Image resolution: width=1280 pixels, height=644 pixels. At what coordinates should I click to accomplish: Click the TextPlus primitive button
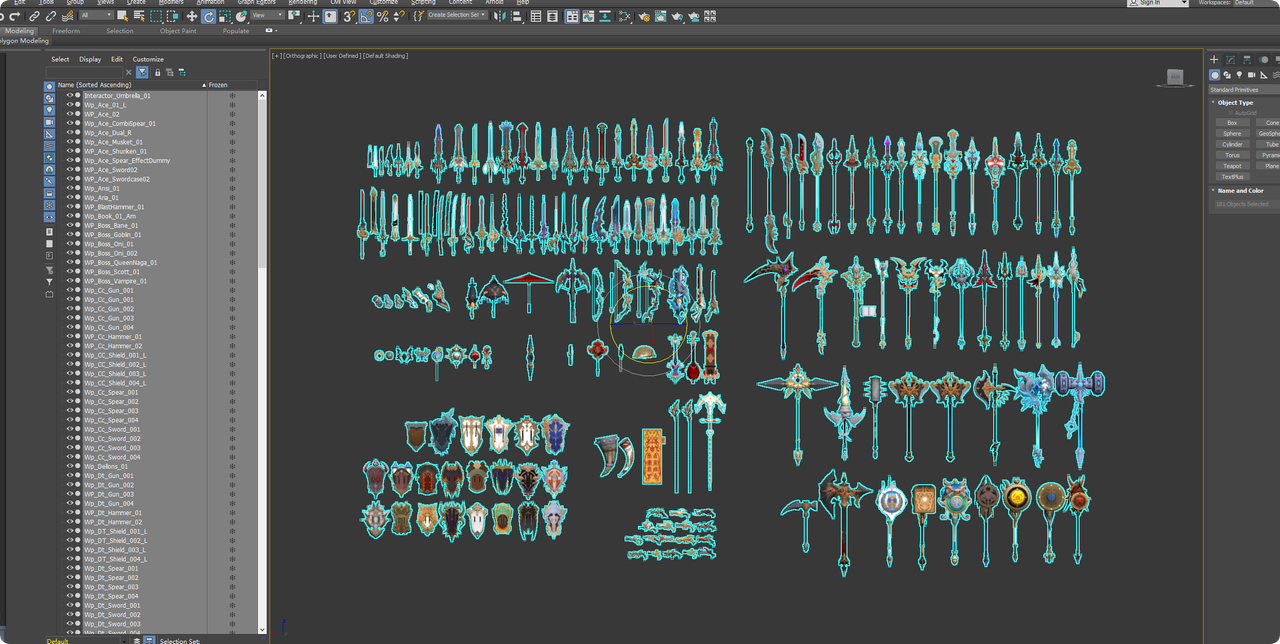tap(1232, 177)
